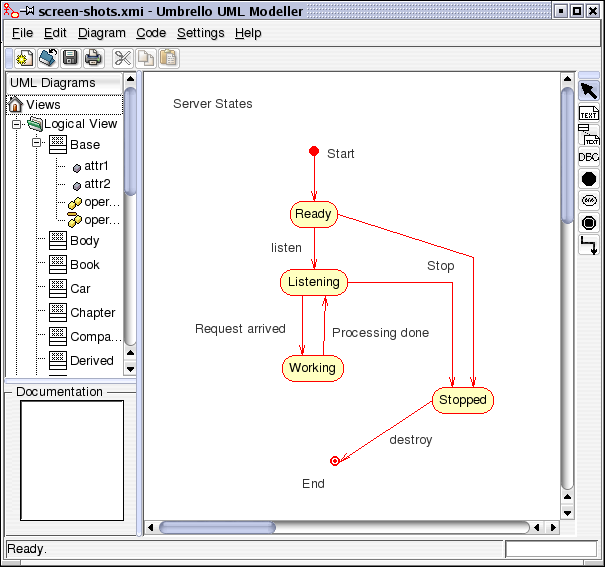Collapse the Base class tree node
605x567 pixels.
pos(36,143)
